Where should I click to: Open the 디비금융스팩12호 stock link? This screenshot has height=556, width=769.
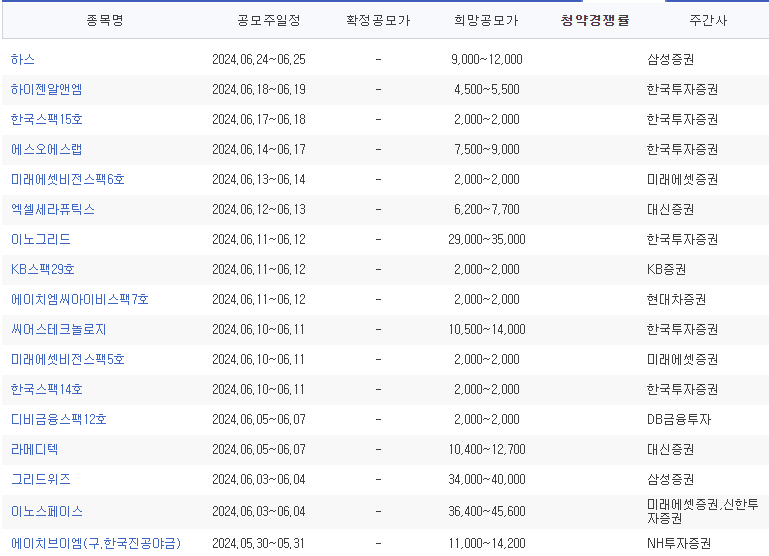point(58,419)
